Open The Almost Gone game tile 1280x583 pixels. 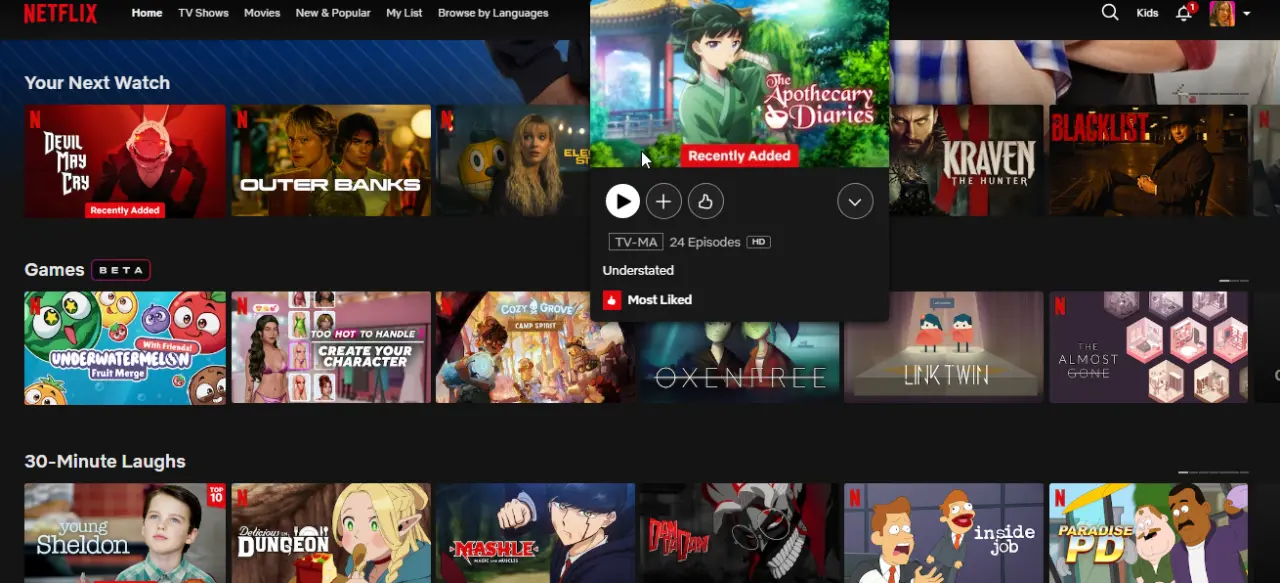[x=1148, y=347]
